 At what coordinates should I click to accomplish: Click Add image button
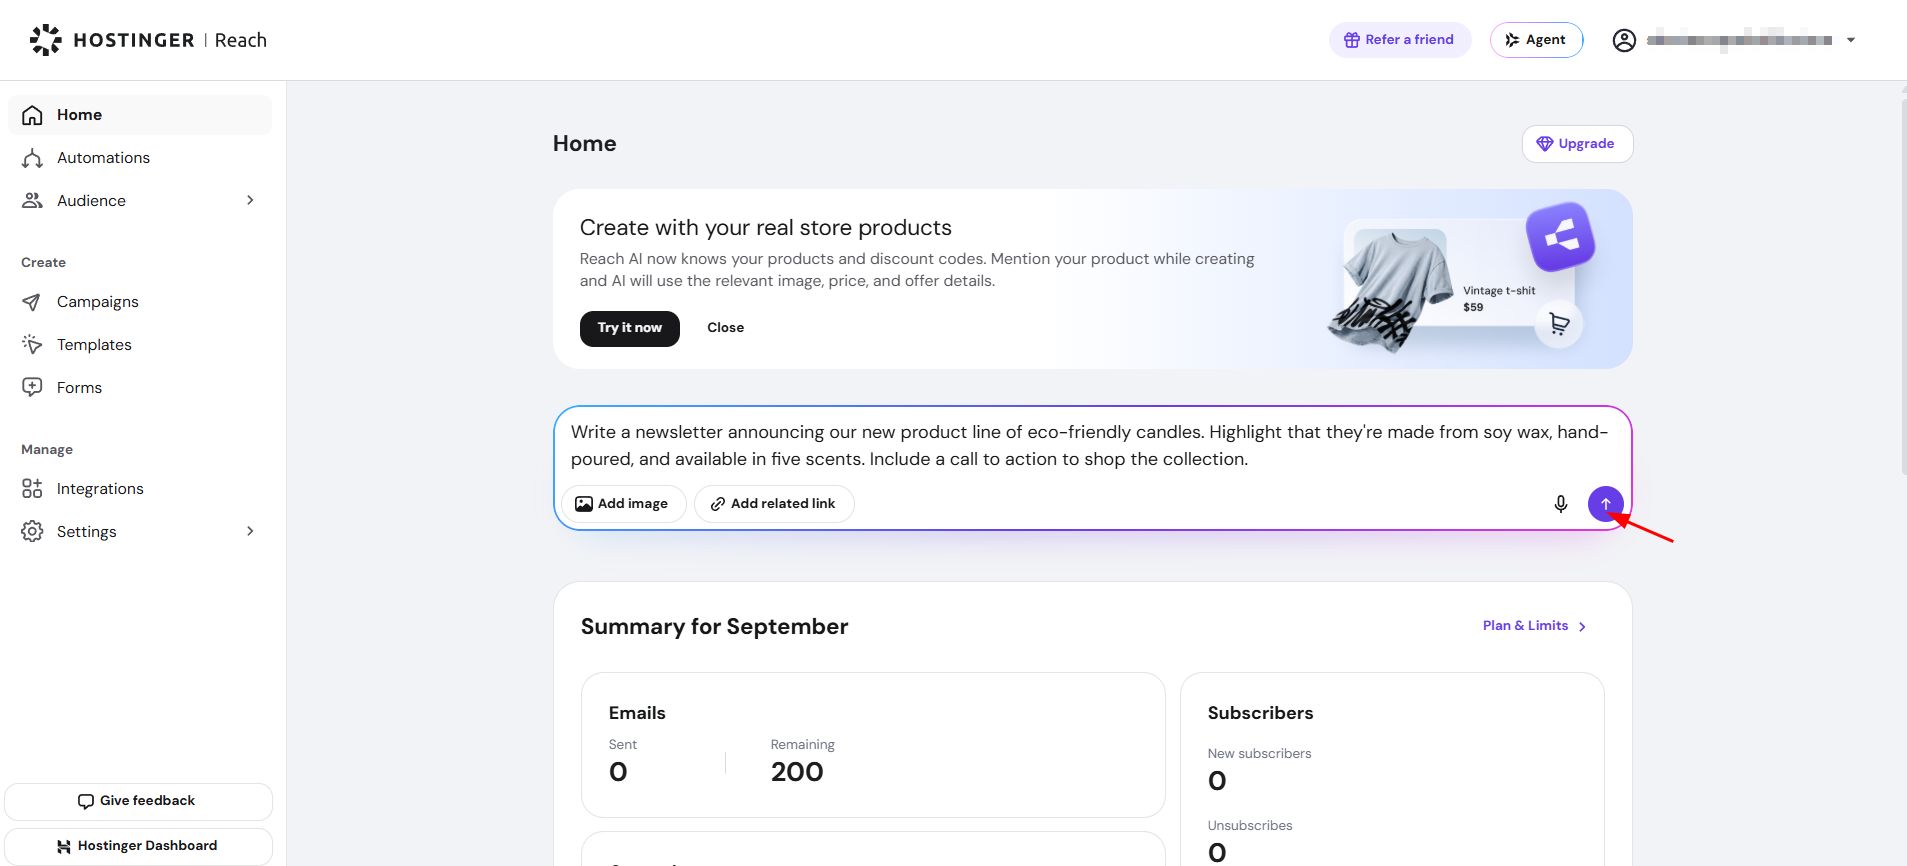623,504
